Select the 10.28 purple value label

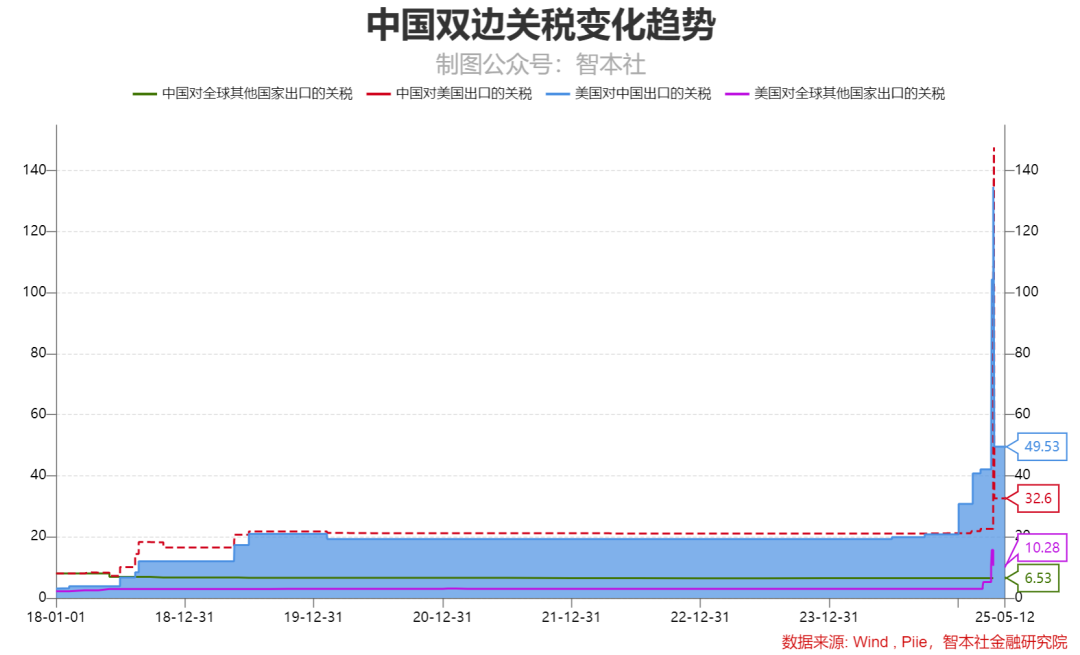point(1042,548)
